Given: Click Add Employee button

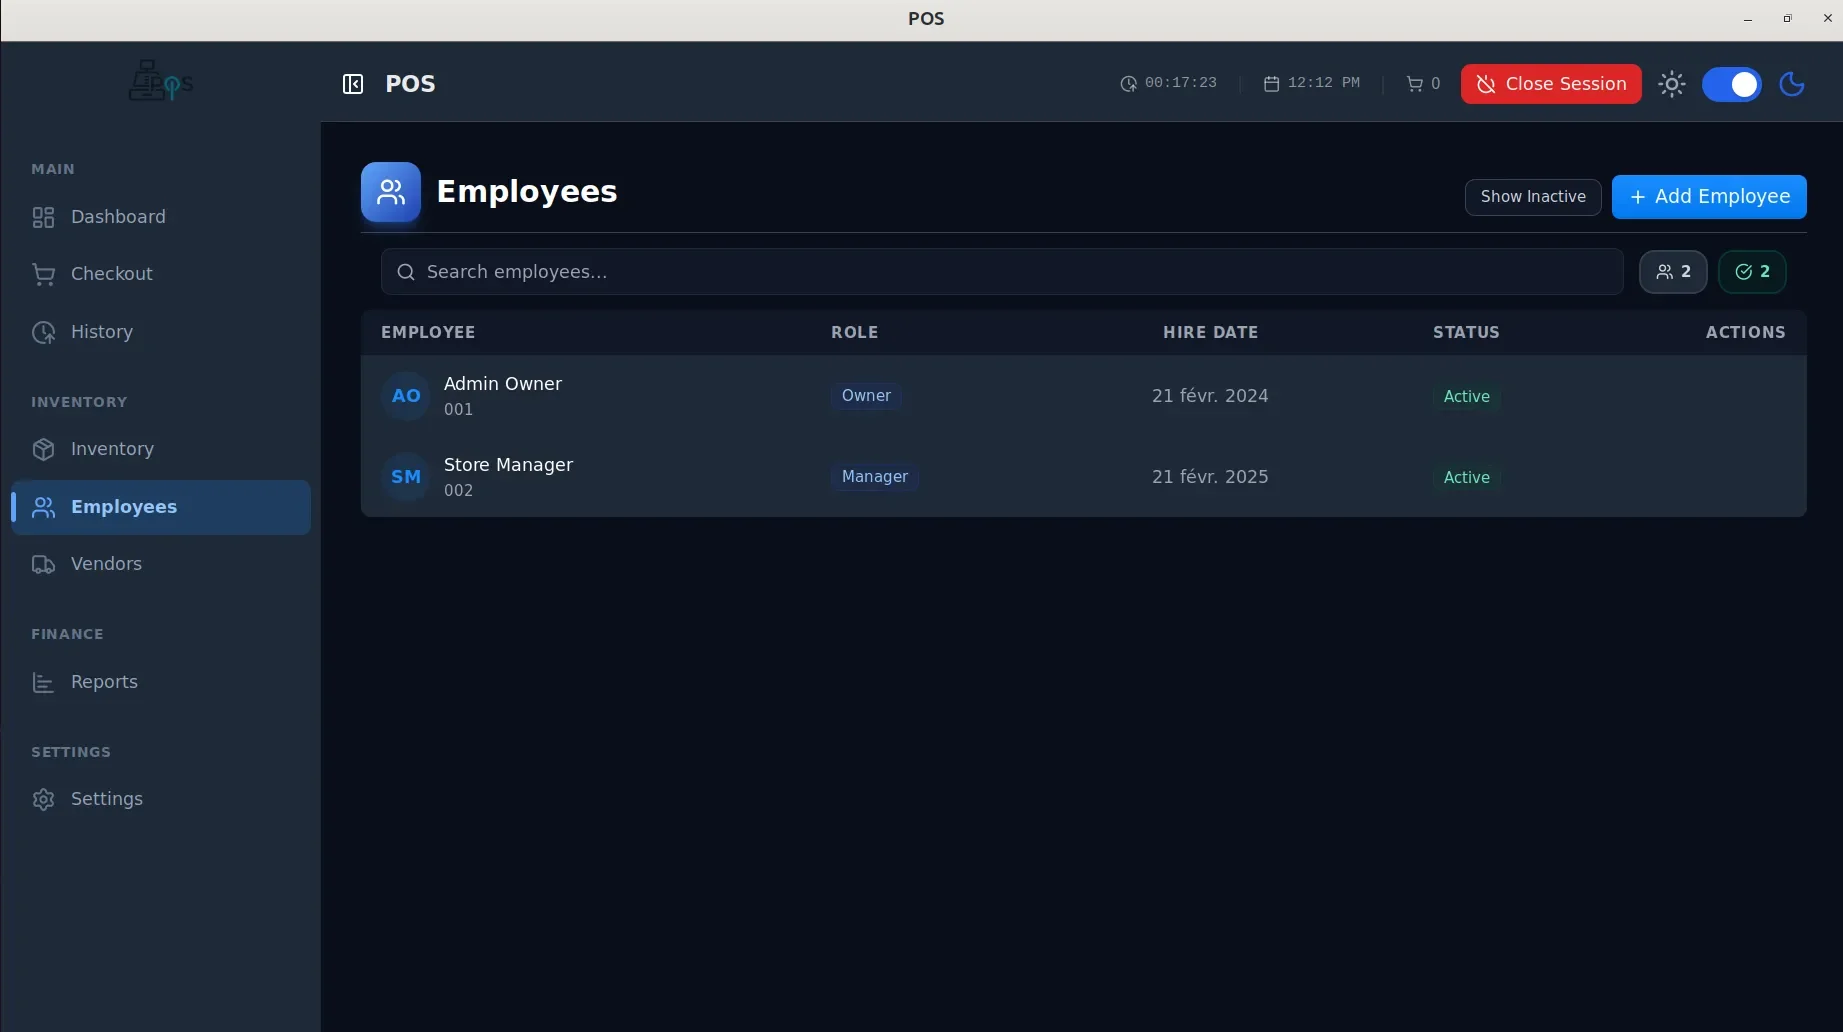Looking at the screenshot, I should tap(1709, 197).
